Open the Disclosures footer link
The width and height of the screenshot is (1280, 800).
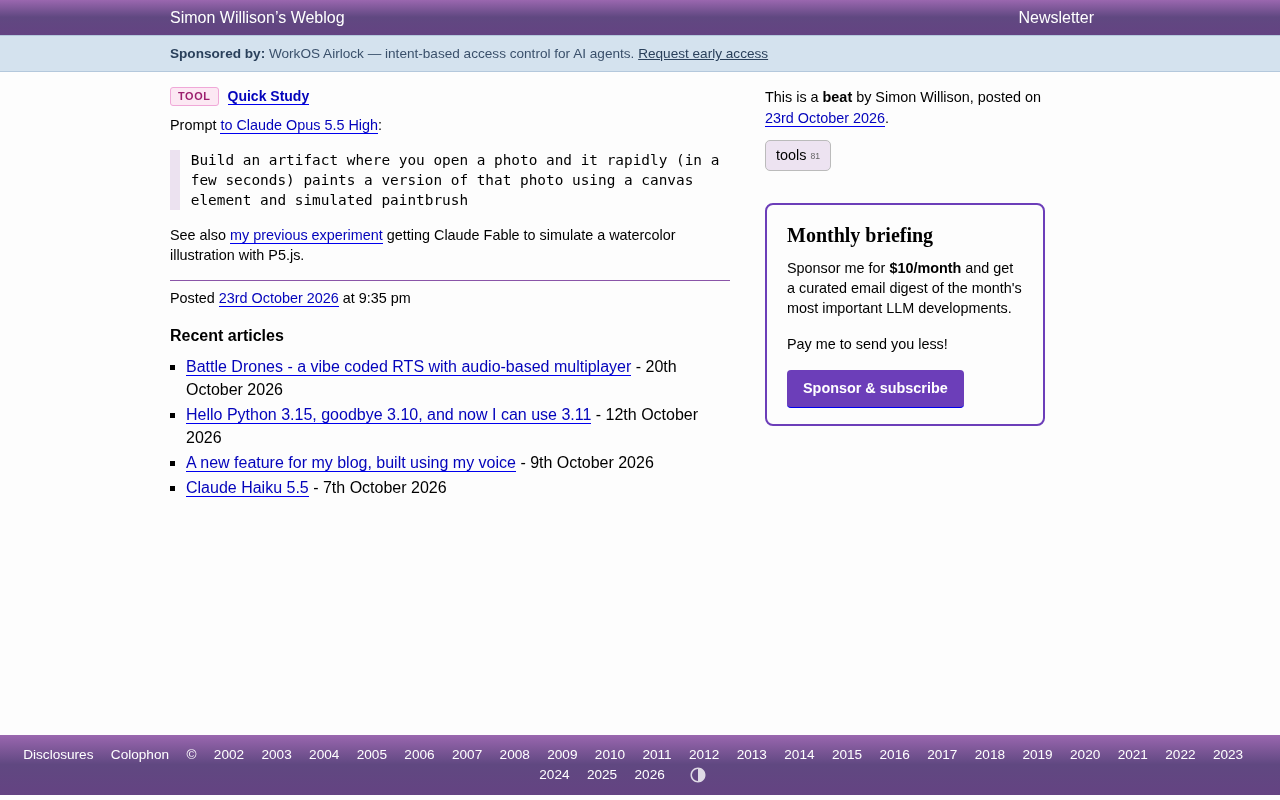(x=58, y=755)
